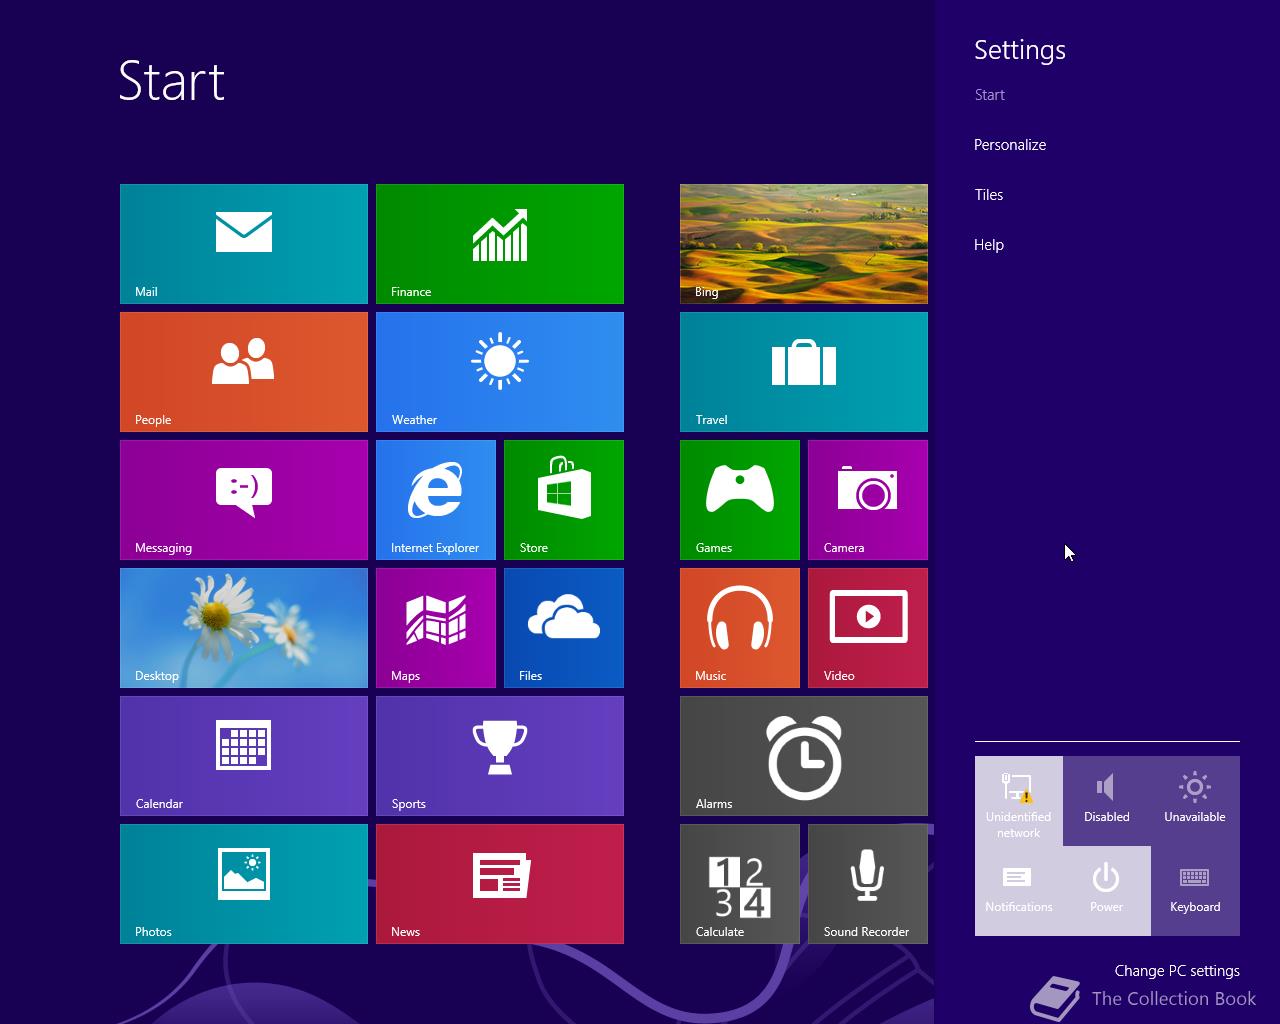Click the Unavailable brightness icon
The height and width of the screenshot is (1024, 1280).
1195,801
